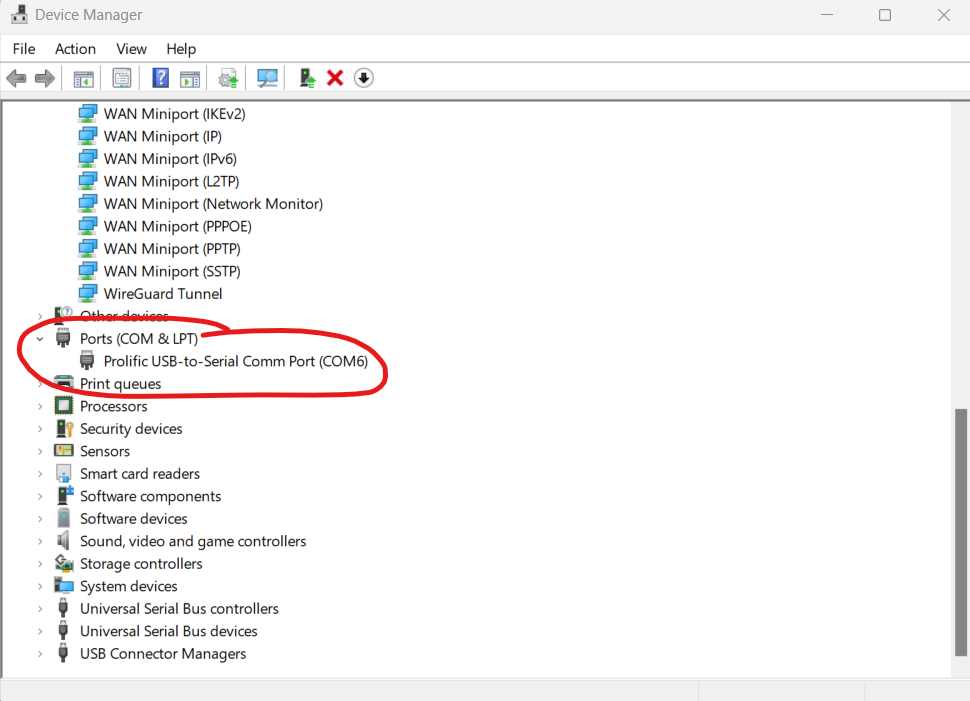This screenshot has width=970, height=701.
Task: Select WAN Miniport (L2TP) entry
Action: (171, 181)
